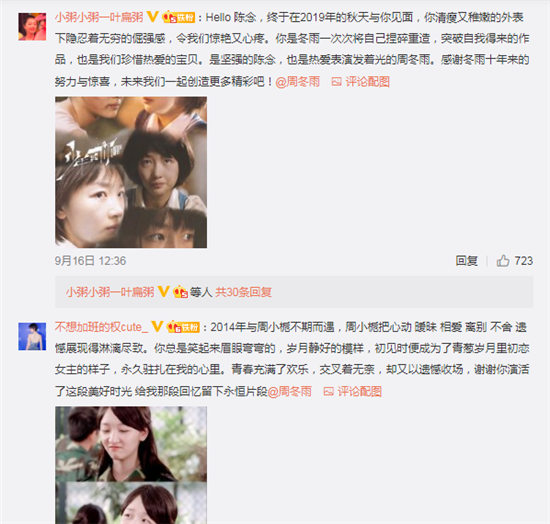Click the 723 like count

pyautogui.click(x=523, y=261)
